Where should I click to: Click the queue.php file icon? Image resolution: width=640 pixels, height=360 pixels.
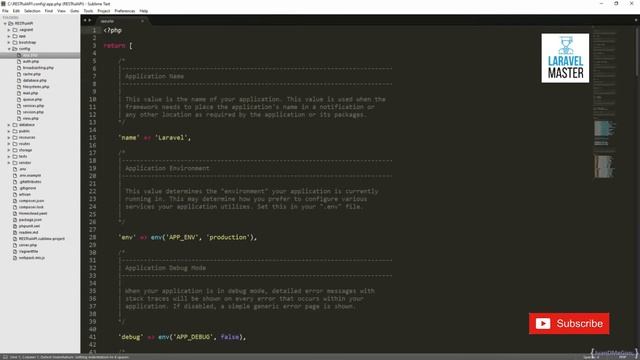point(19,100)
